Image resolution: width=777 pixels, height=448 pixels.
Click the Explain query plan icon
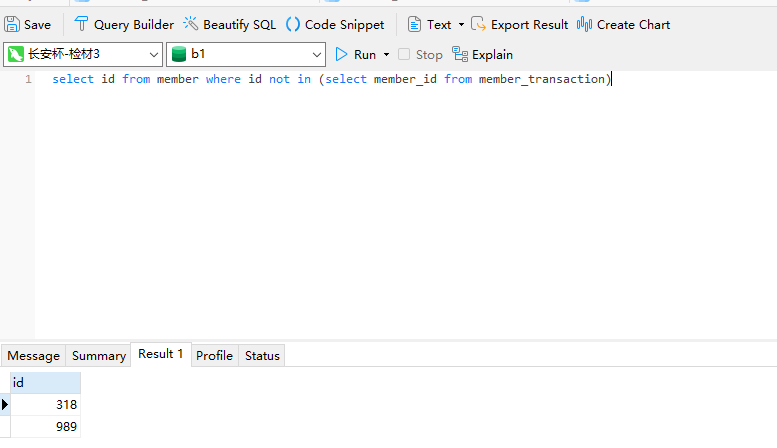[460, 54]
